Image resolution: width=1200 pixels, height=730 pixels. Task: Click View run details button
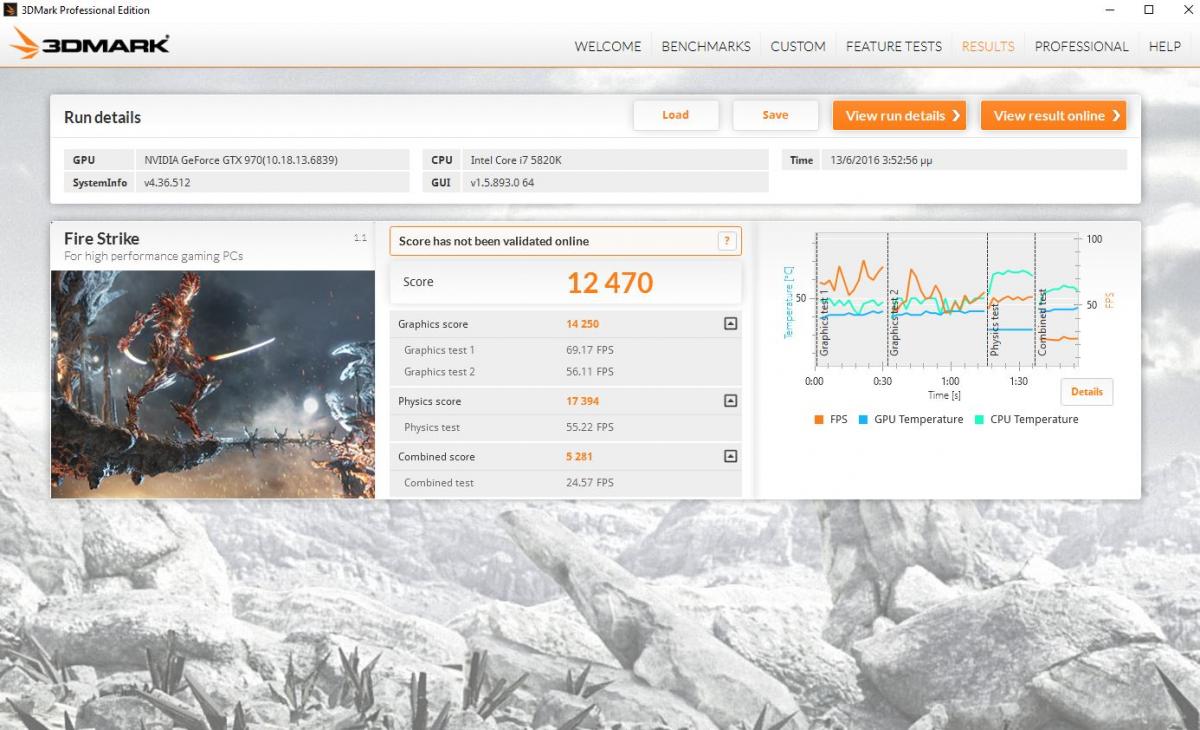point(900,115)
